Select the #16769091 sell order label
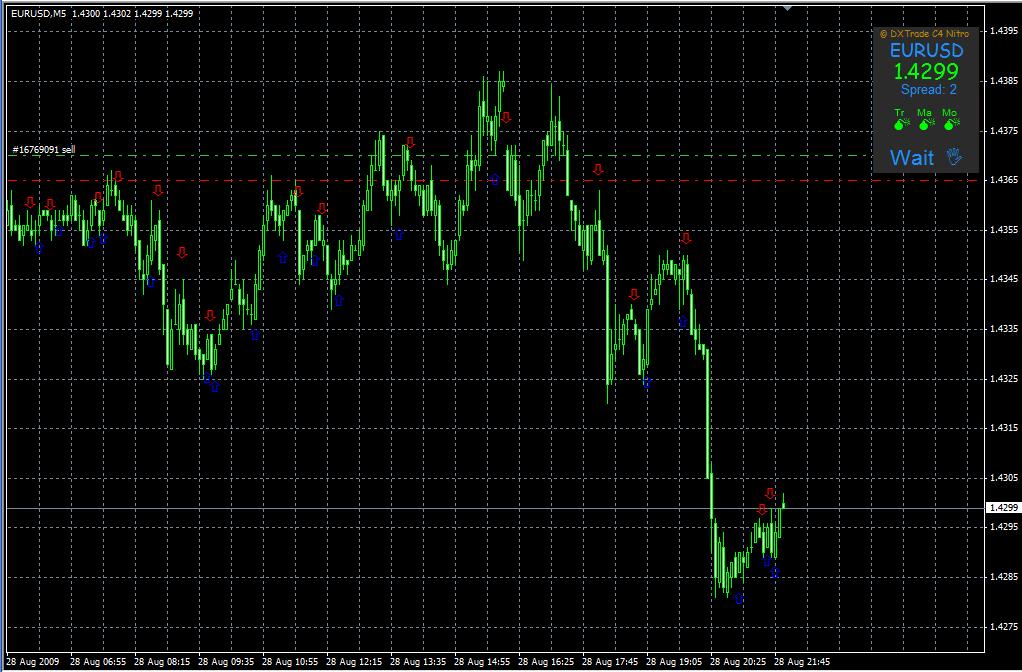This screenshot has height=672, width=1022. click(x=44, y=150)
